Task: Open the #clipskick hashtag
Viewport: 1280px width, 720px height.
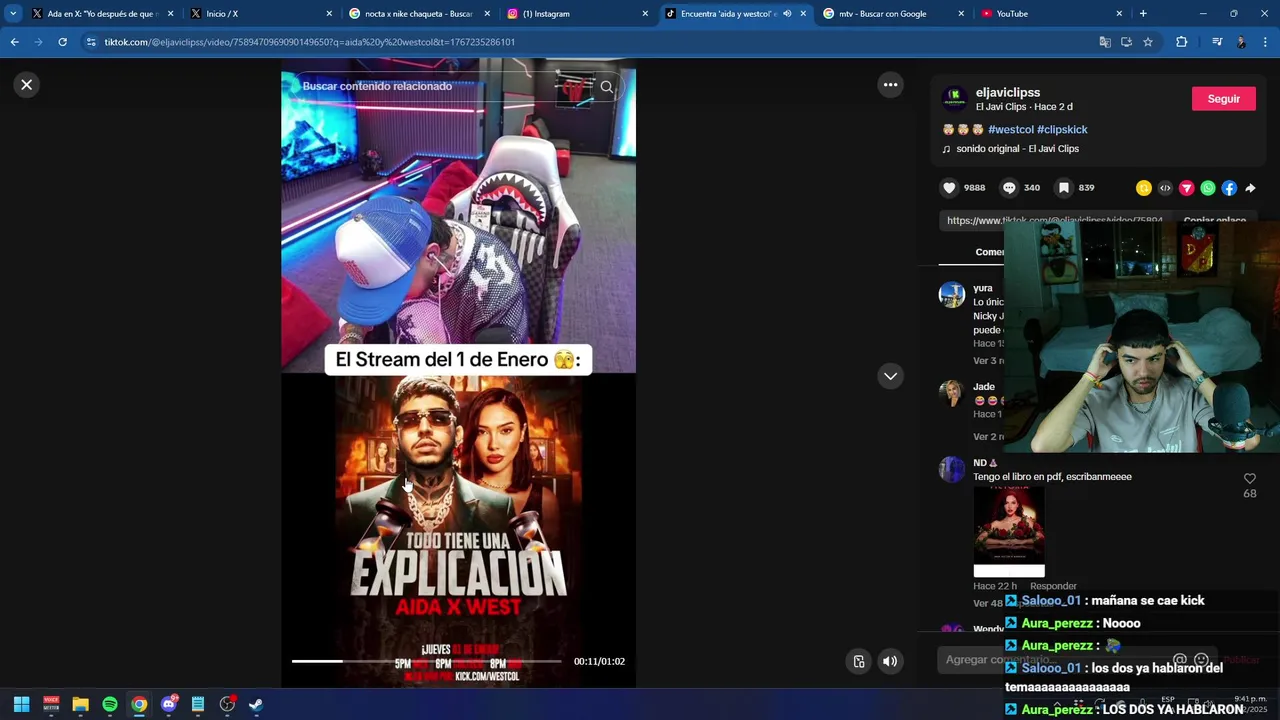Action: coord(1062,130)
